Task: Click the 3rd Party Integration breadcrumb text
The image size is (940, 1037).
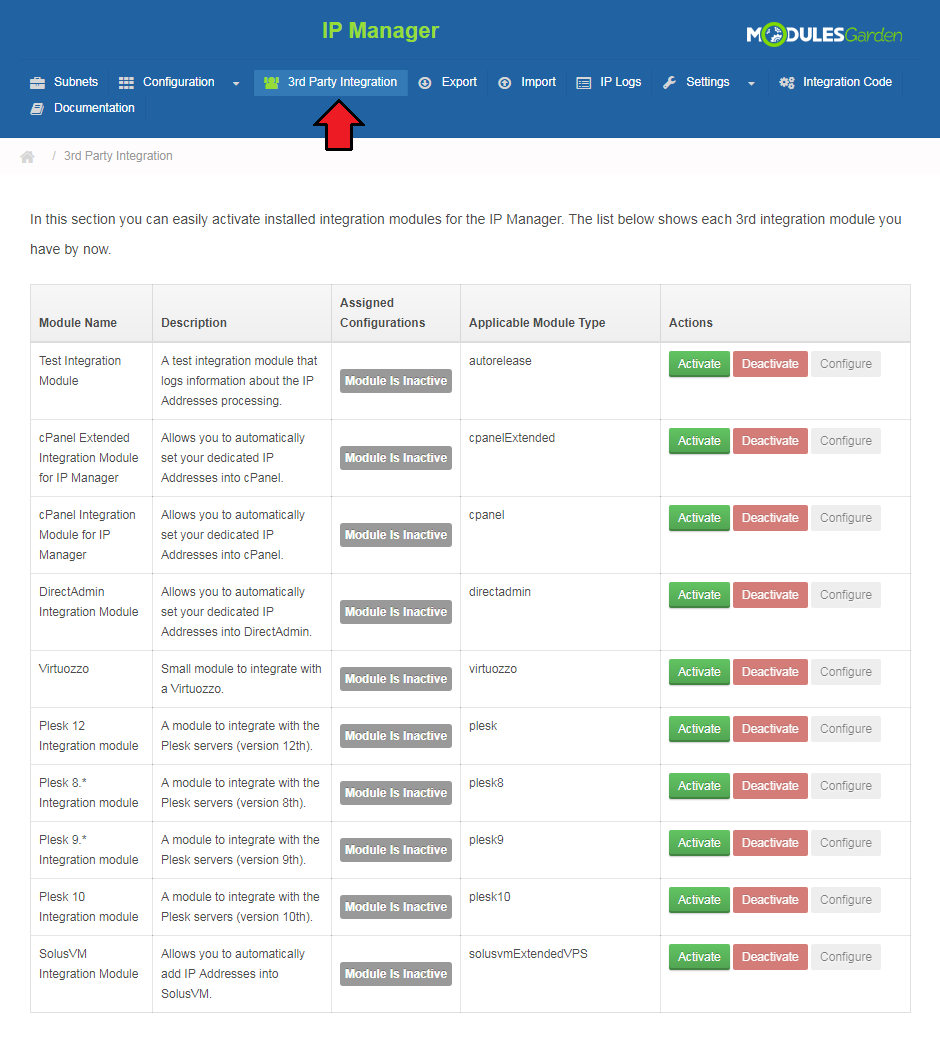Action: pyautogui.click(x=118, y=156)
